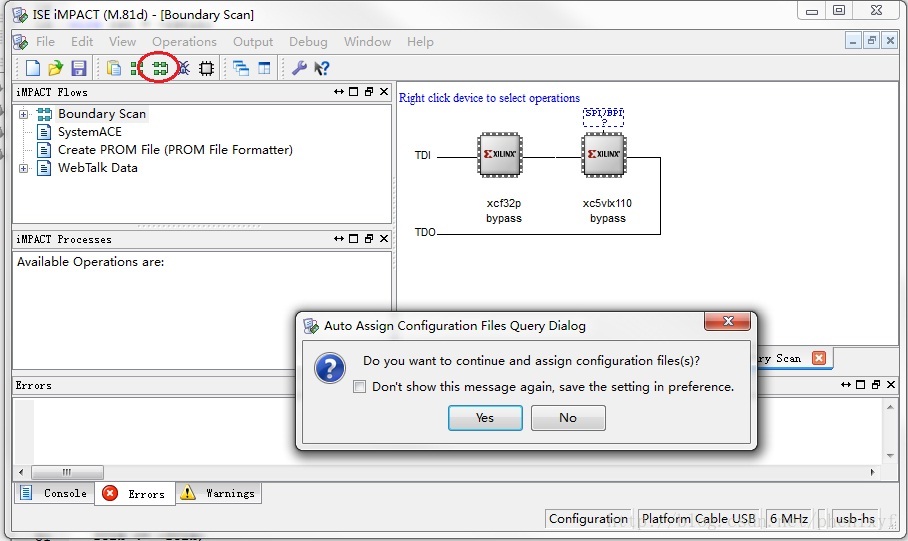Screen dimensions: 908x541
Task: Close the iMPACT Processes panel
Action: (x=383, y=239)
